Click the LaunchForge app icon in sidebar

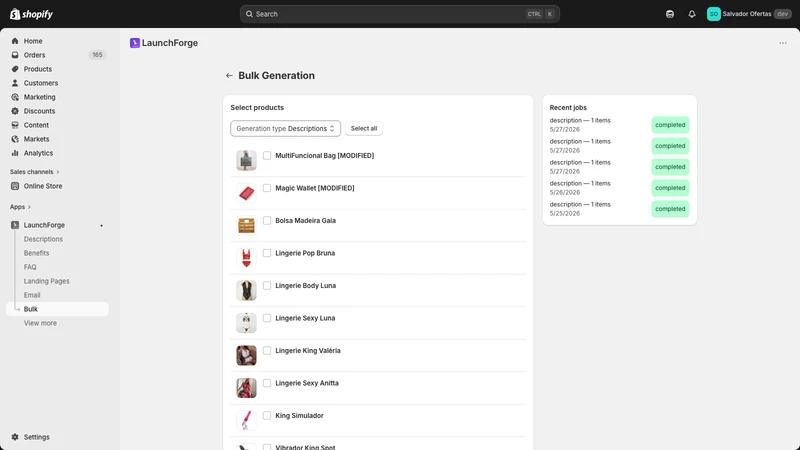(x=15, y=225)
